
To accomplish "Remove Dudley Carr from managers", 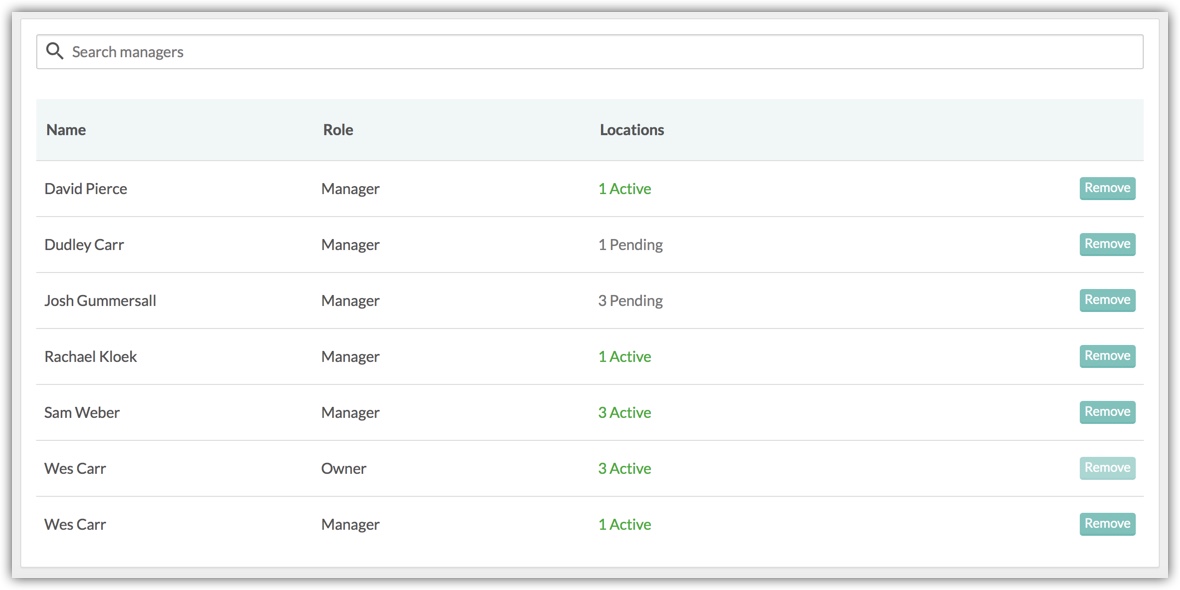I will [x=1107, y=244].
